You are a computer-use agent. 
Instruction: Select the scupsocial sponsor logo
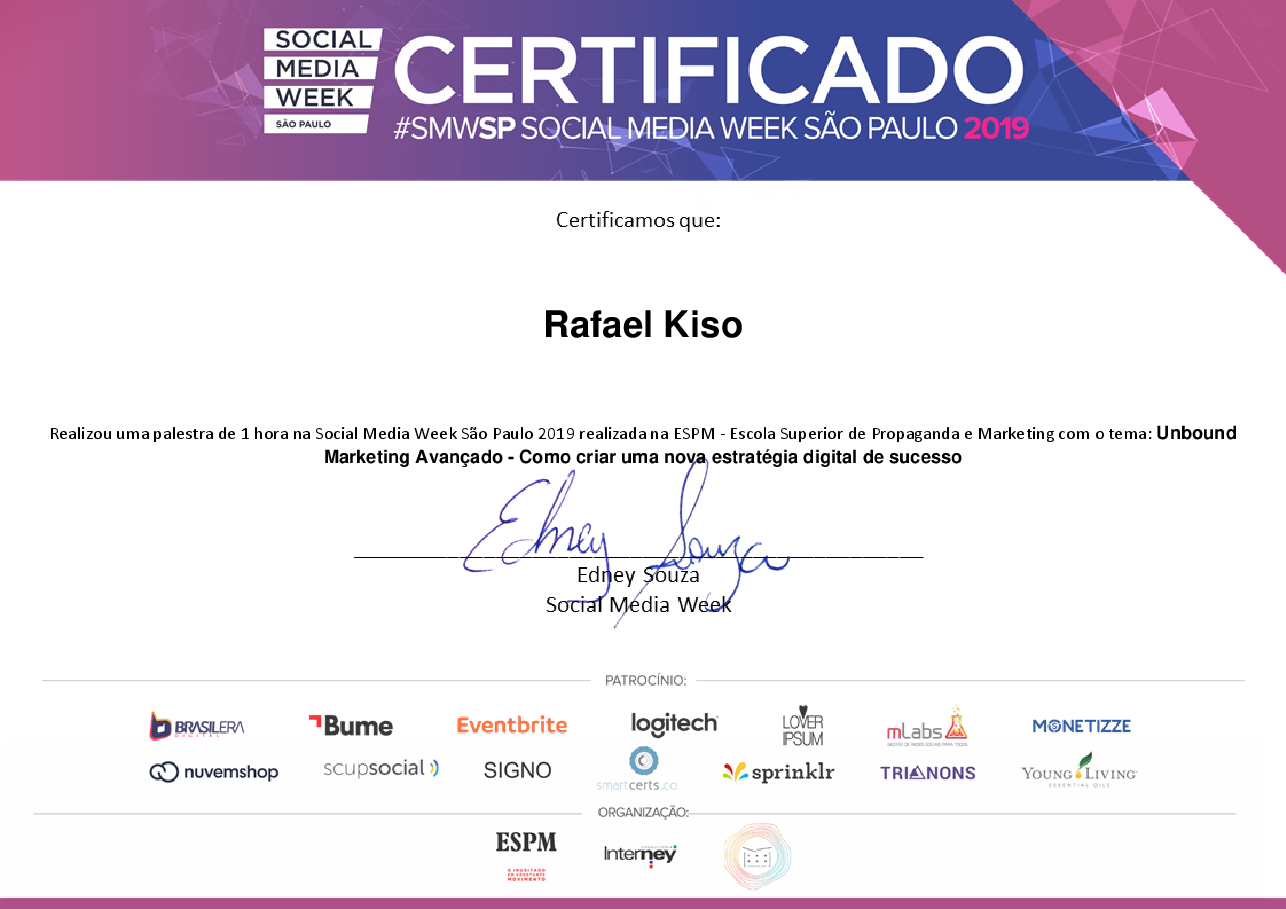(381, 769)
